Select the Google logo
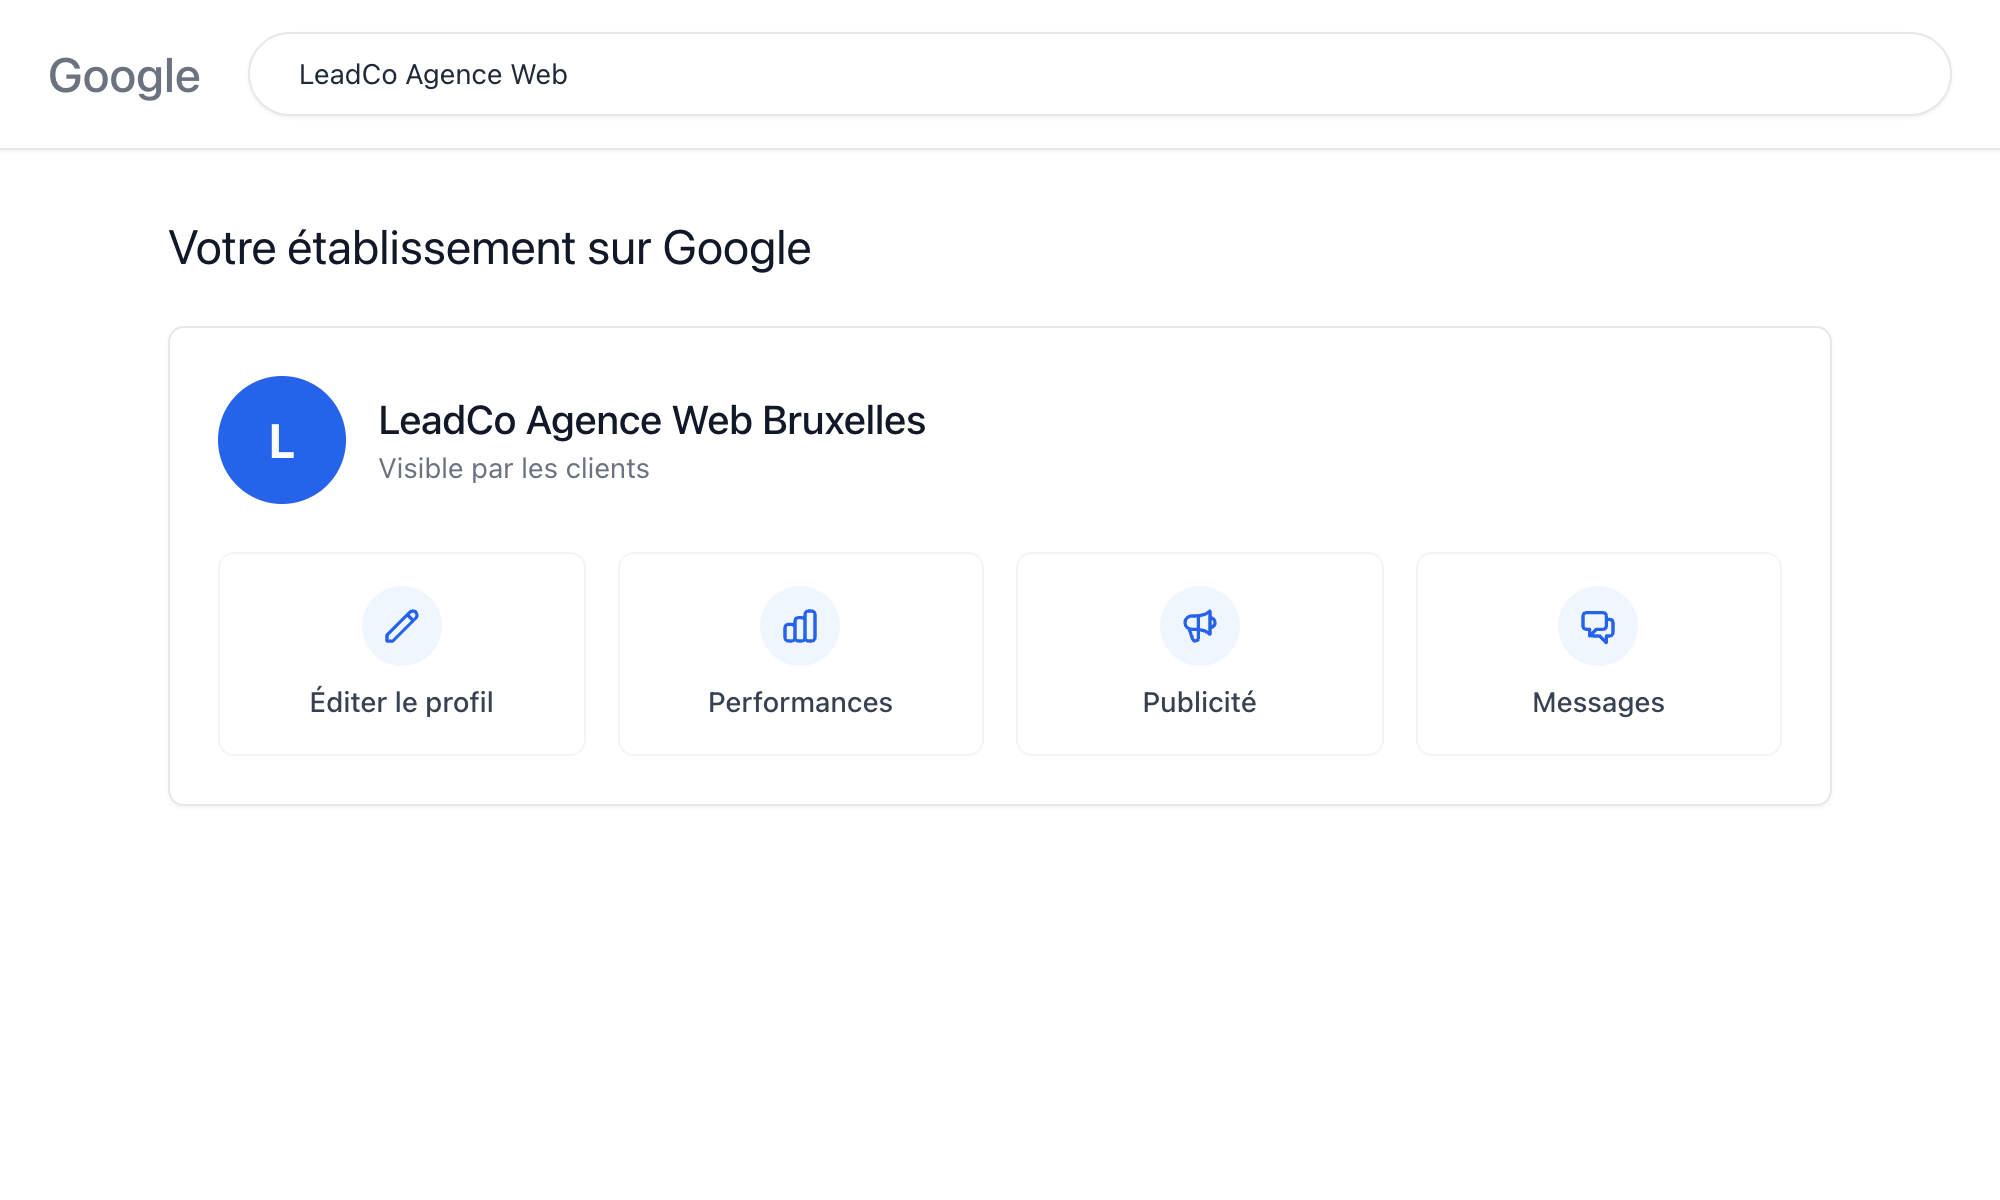This screenshot has width=2000, height=1200. pyautogui.click(x=123, y=74)
